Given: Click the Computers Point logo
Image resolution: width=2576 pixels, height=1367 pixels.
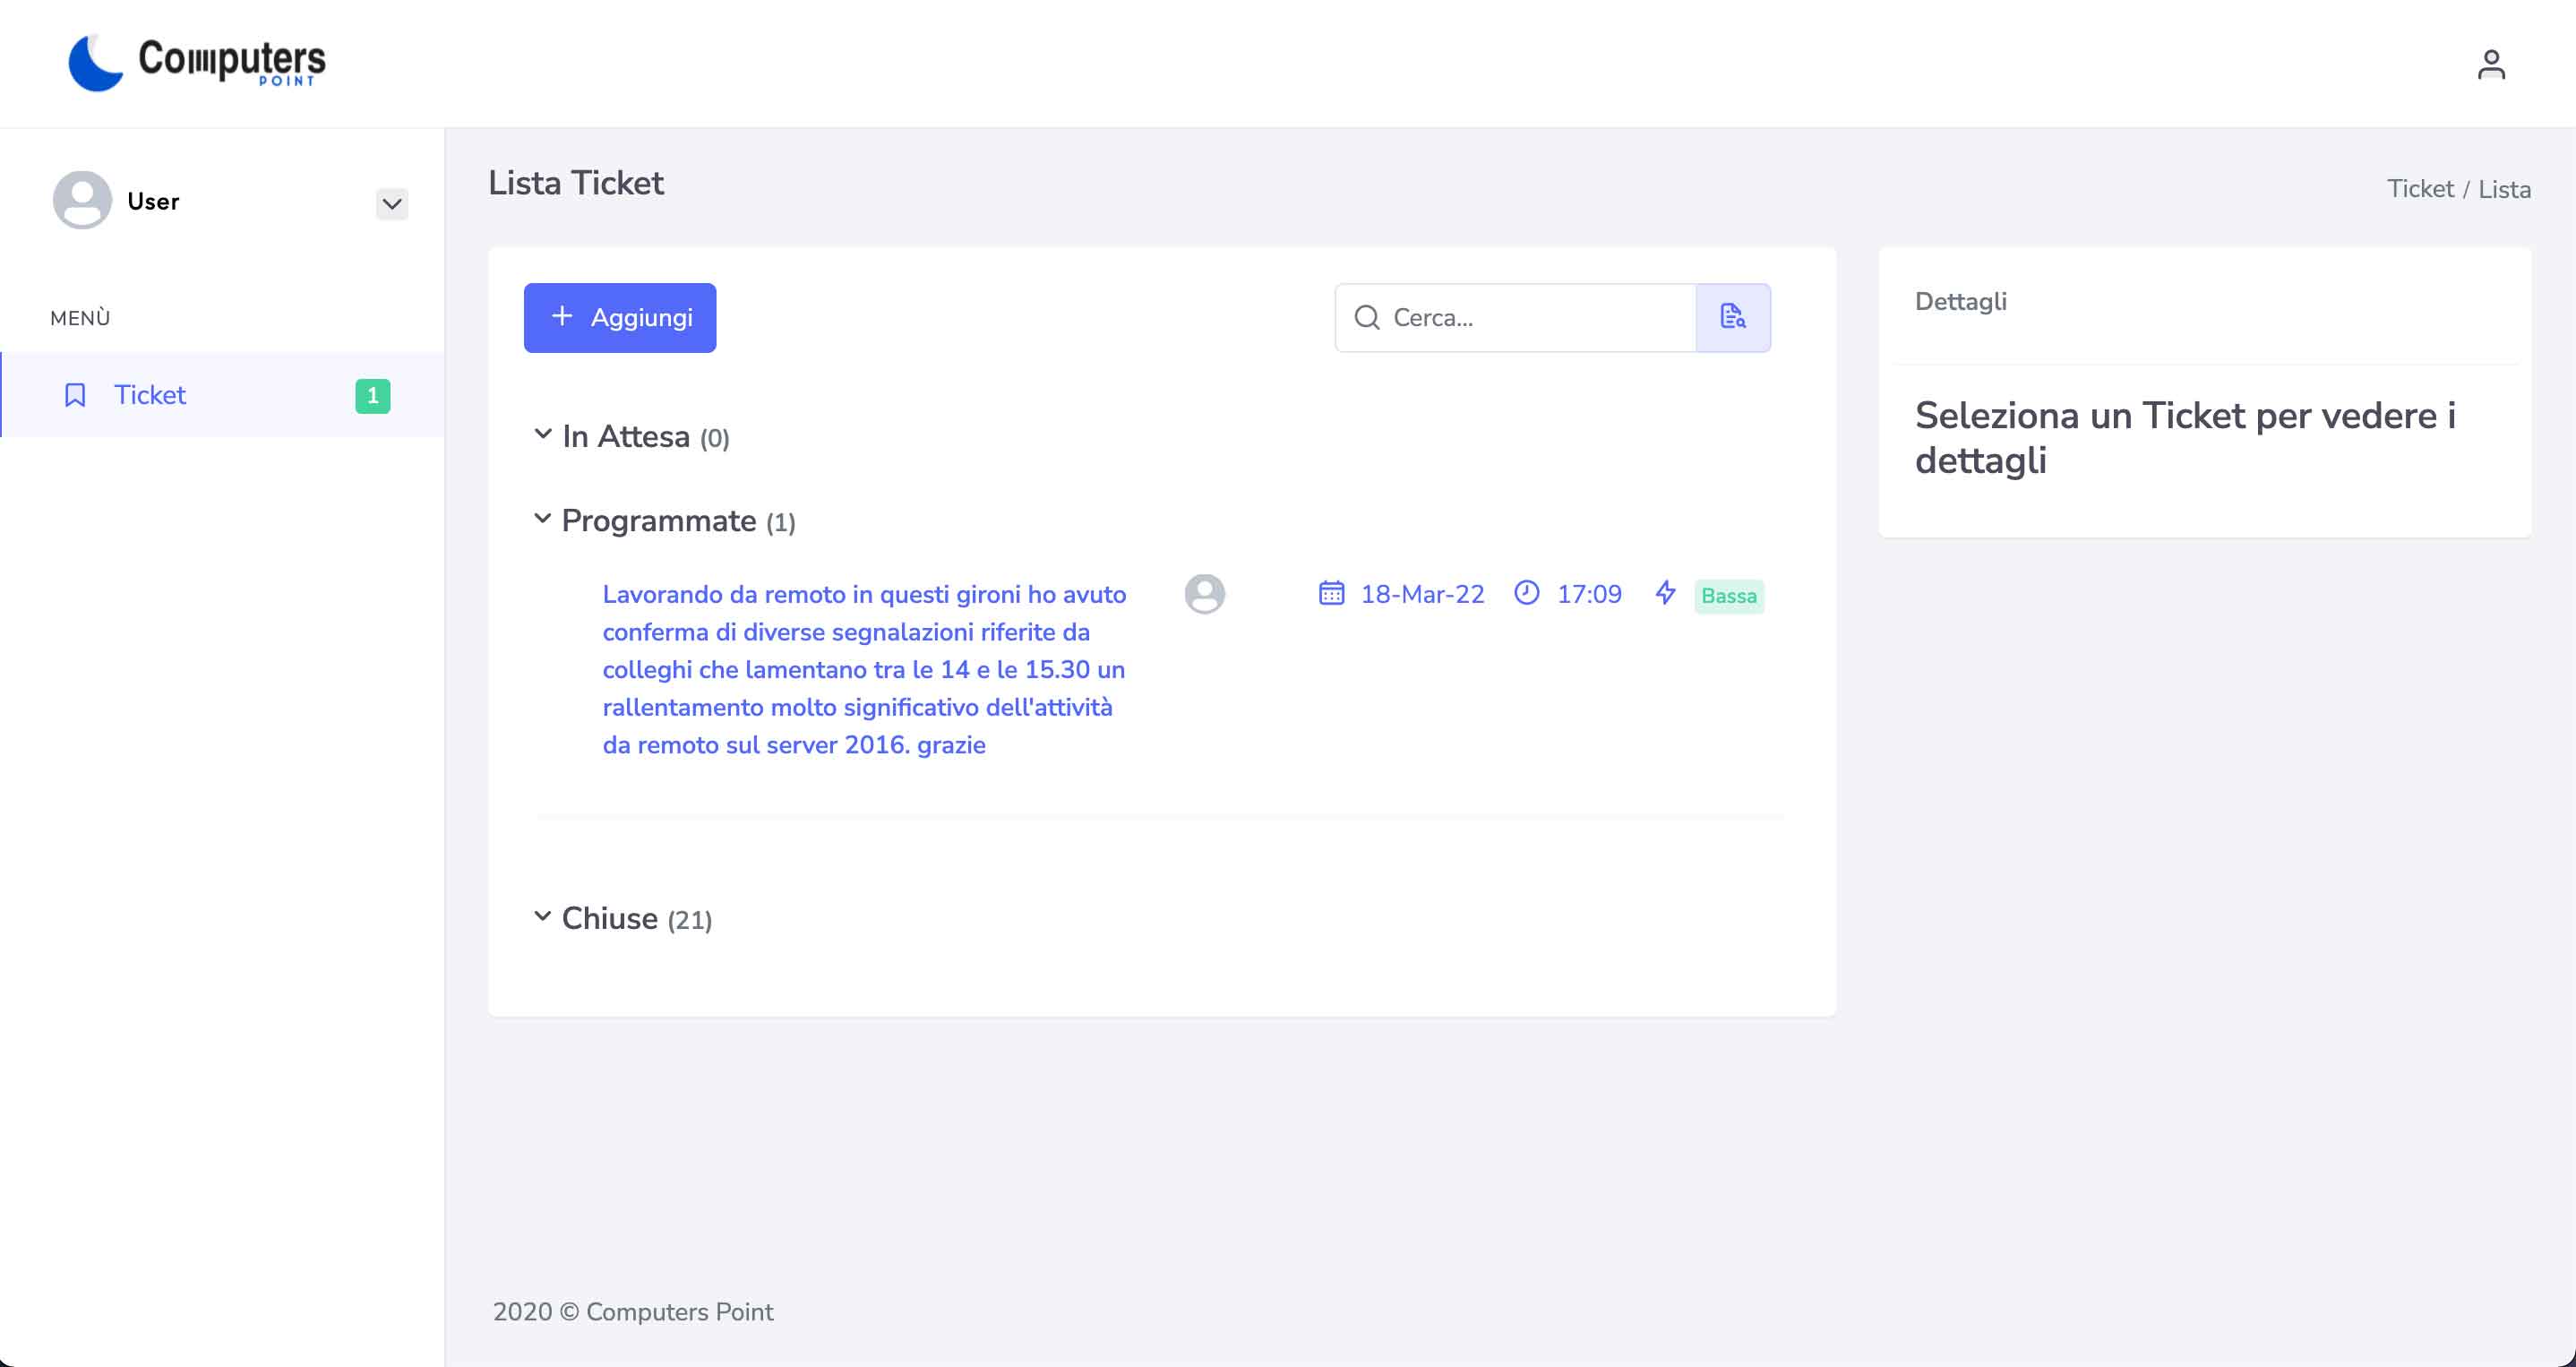Looking at the screenshot, I should pyautogui.click(x=197, y=63).
